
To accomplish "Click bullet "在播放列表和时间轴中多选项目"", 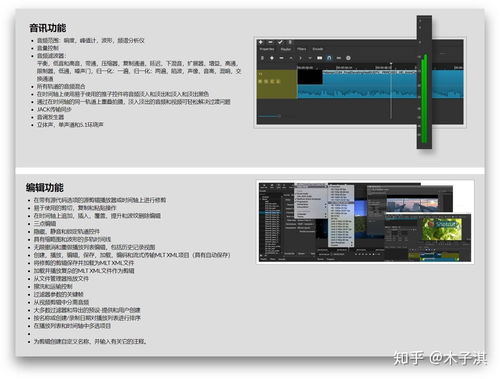I will (x=72, y=326).
